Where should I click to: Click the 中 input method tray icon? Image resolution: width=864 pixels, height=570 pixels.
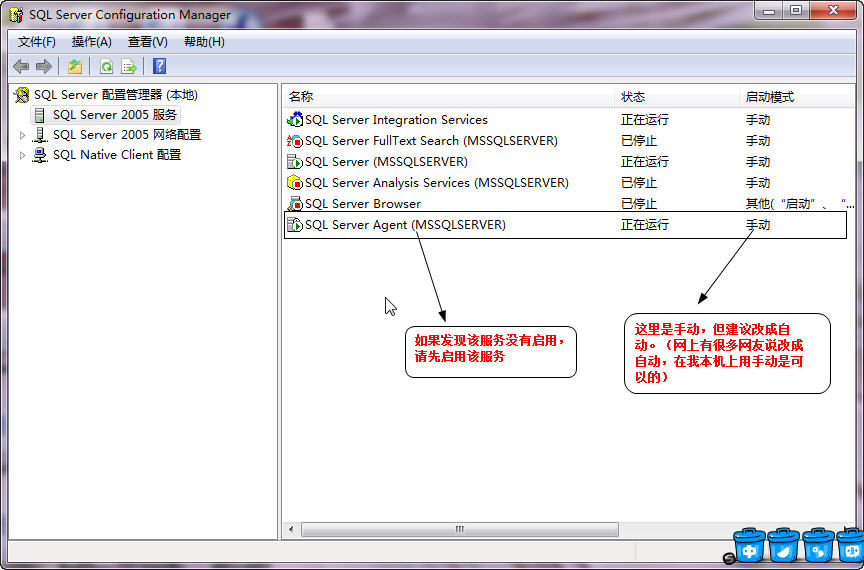pos(749,546)
